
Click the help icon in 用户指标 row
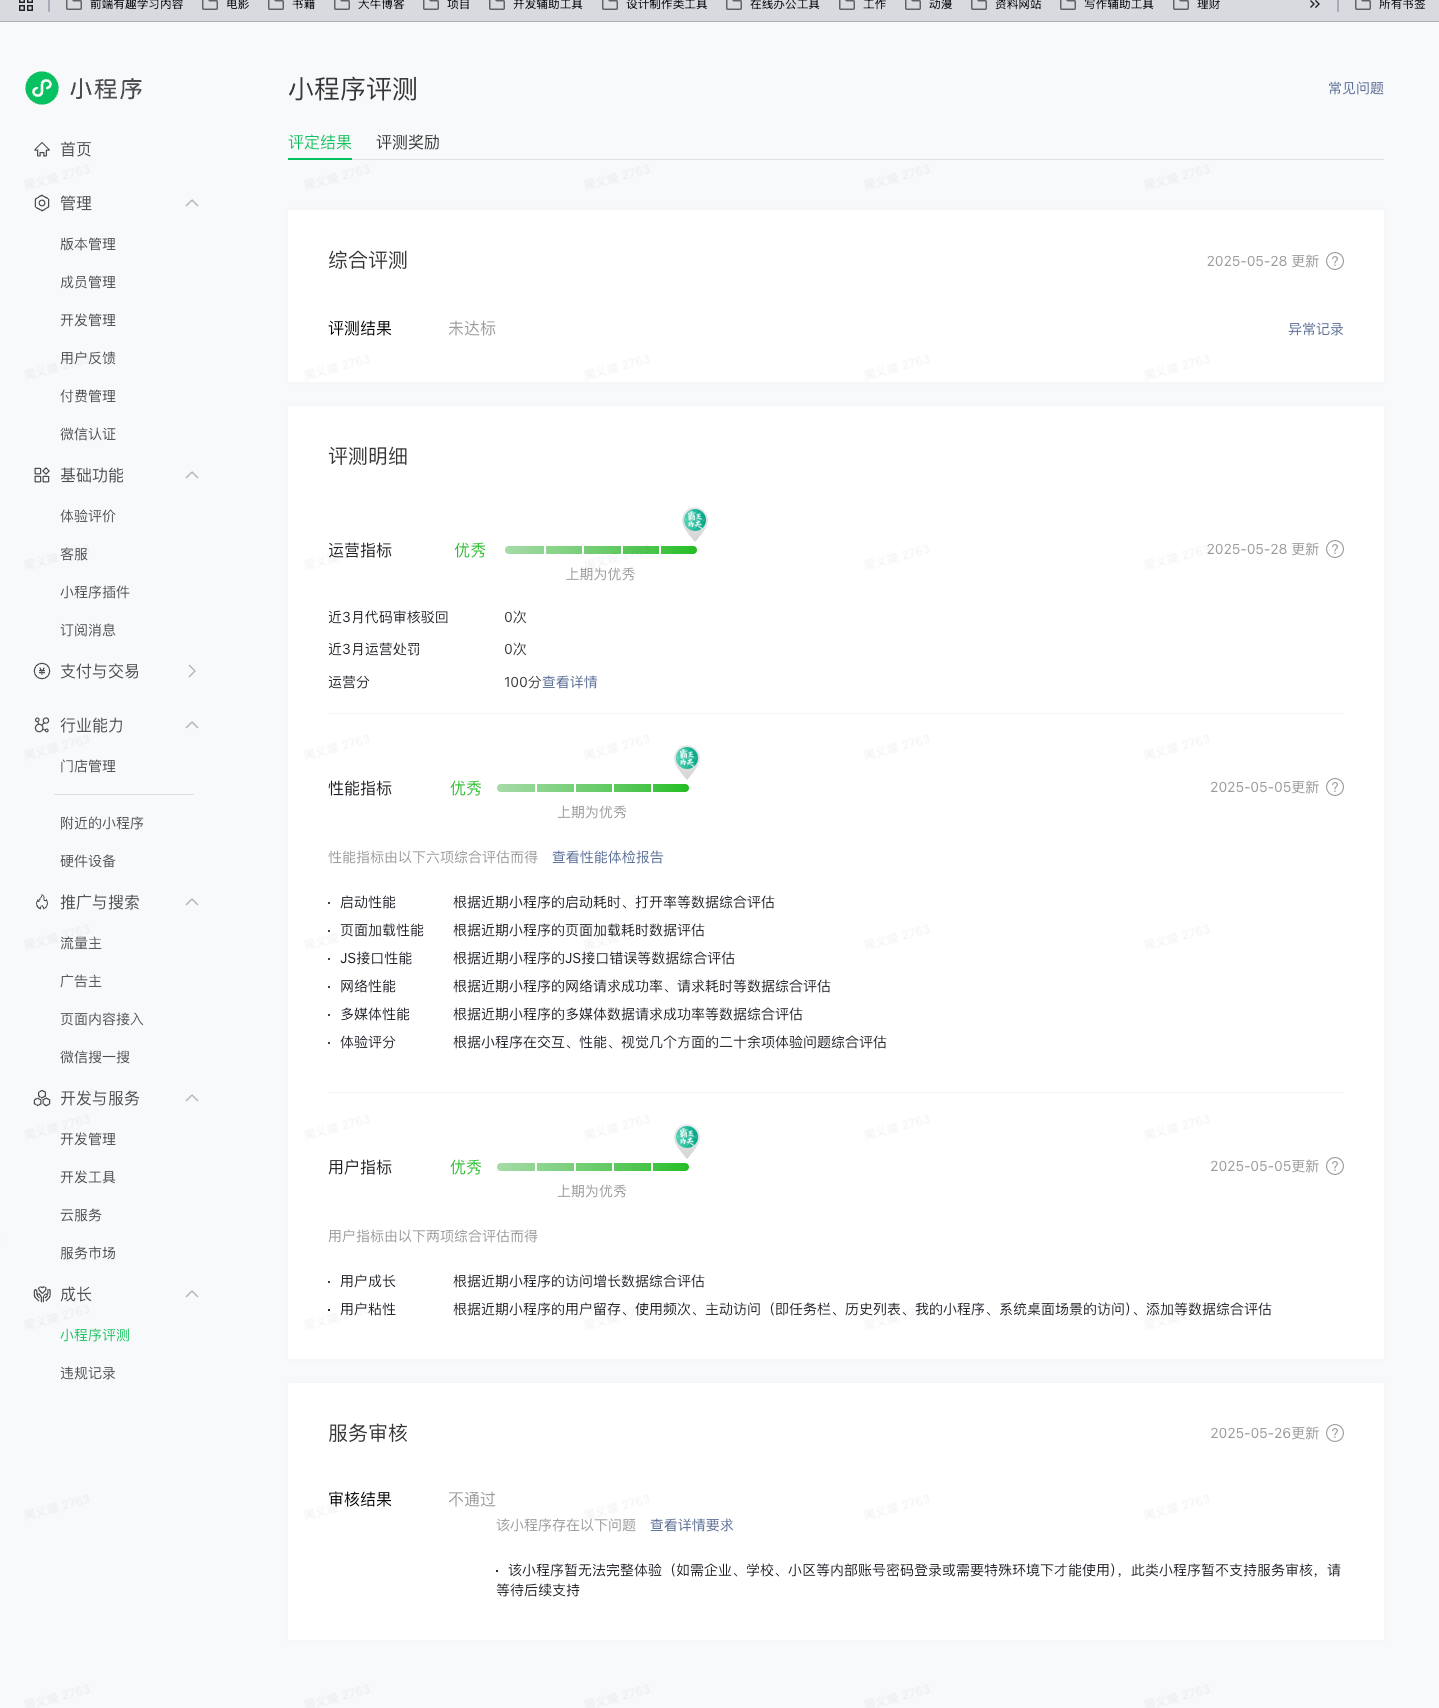click(x=1335, y=1166)
